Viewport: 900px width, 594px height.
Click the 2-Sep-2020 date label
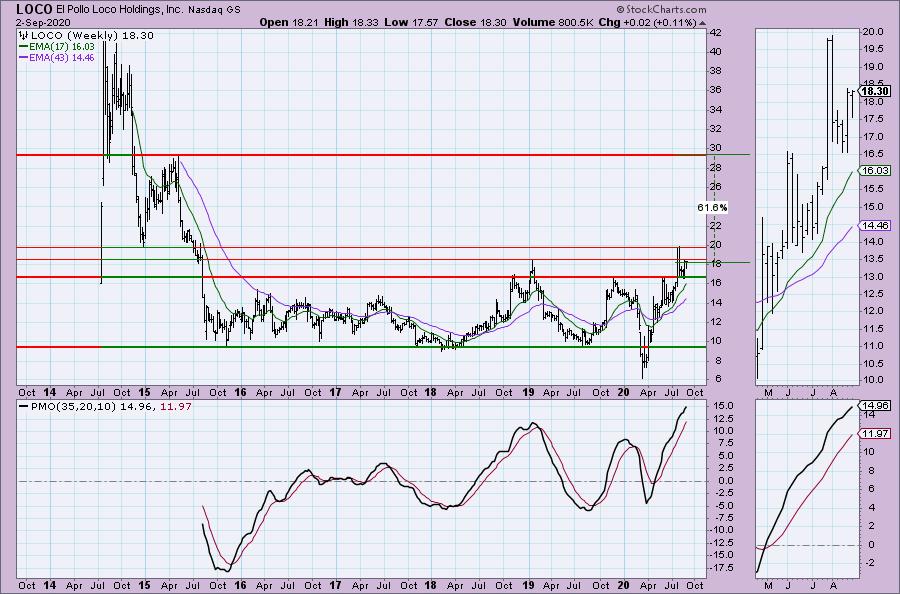pos(43,23)
